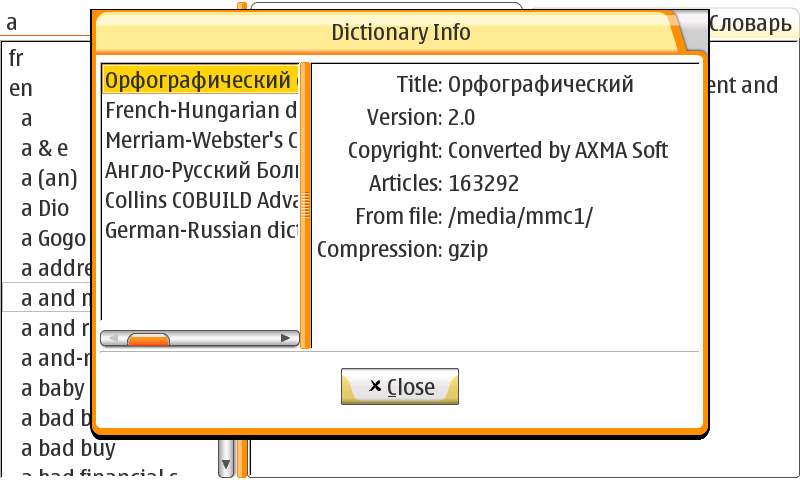Pick the Англо-Русский dictionary entry

(200, 170)
